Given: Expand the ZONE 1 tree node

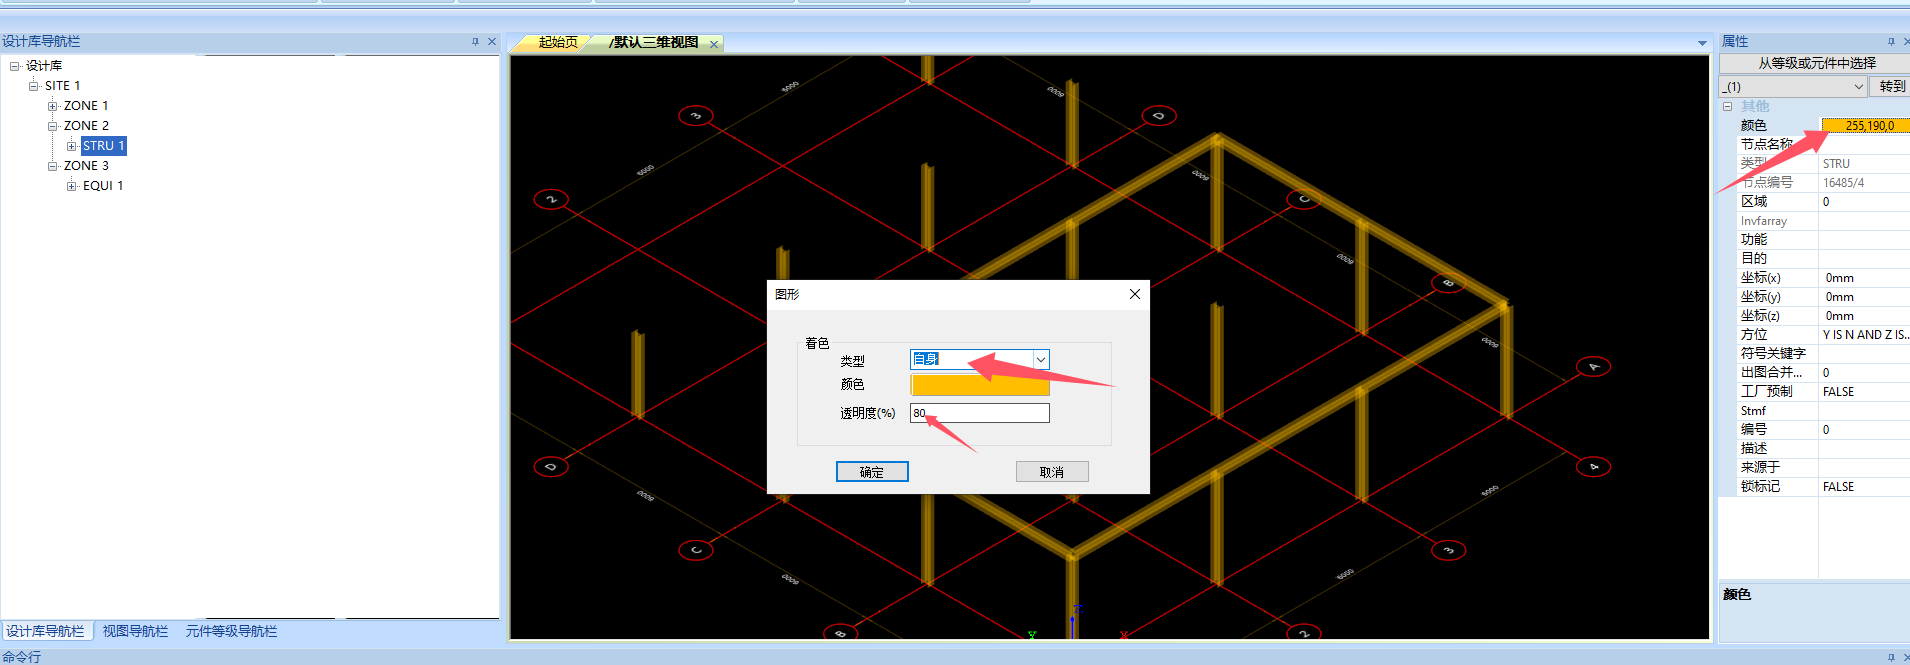Looking at the screenshot, I should (53, 106).
